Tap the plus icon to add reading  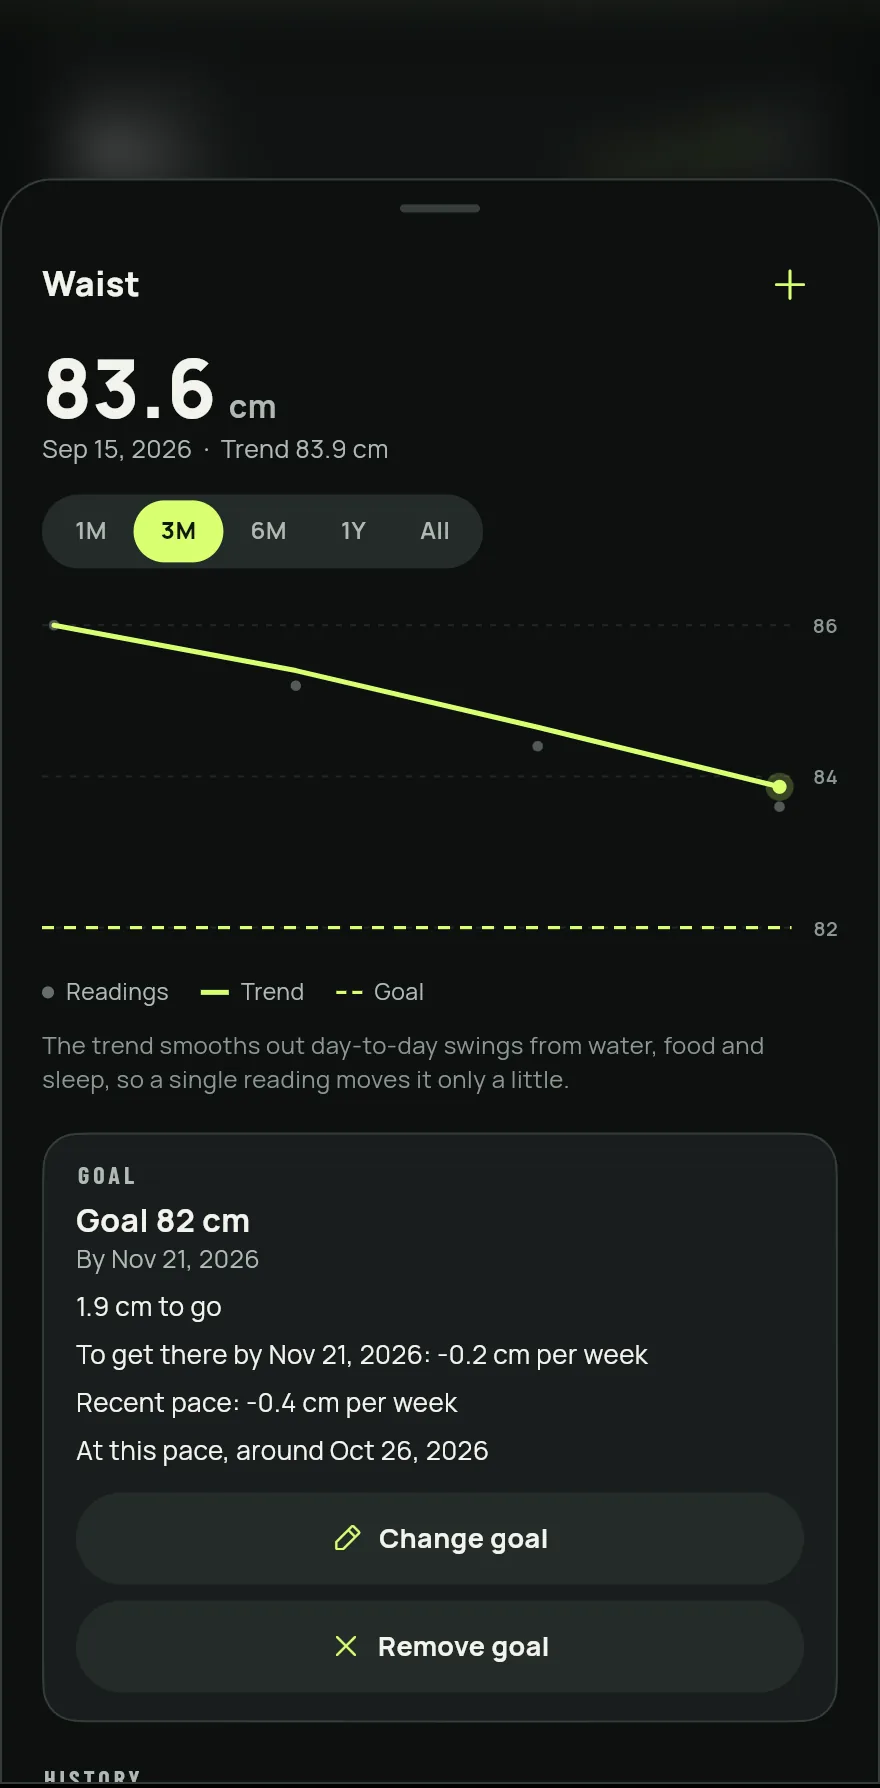click(789, 285)
